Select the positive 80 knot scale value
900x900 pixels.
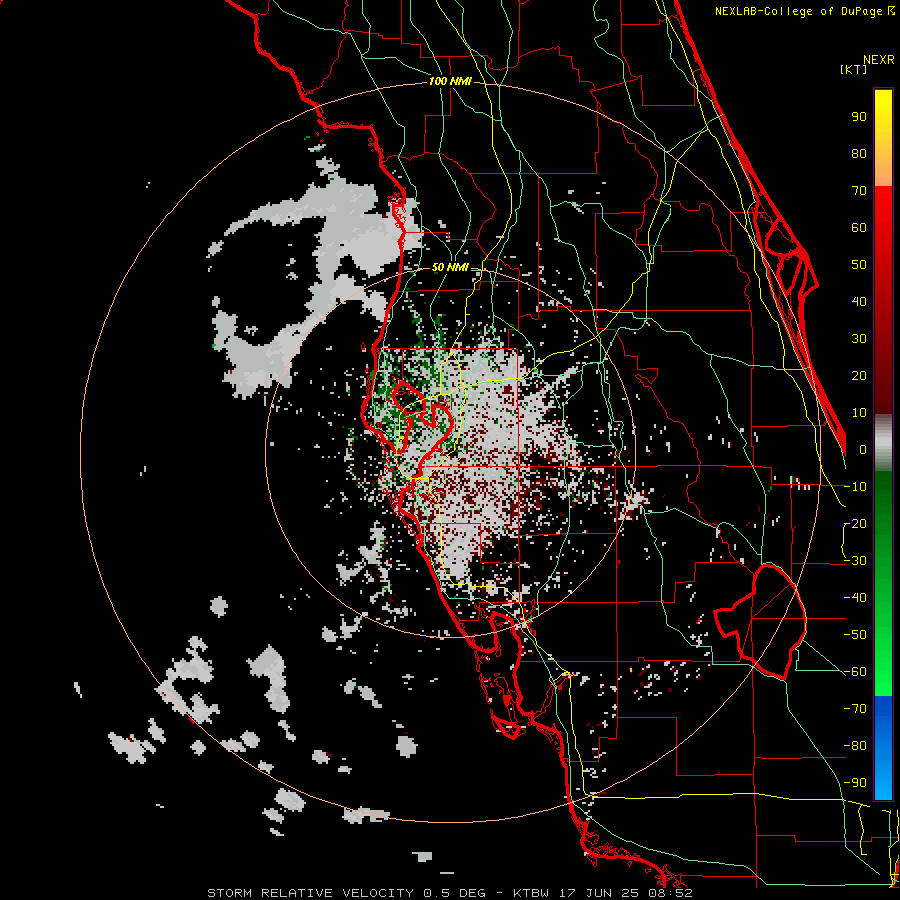[x=859, y=153]
